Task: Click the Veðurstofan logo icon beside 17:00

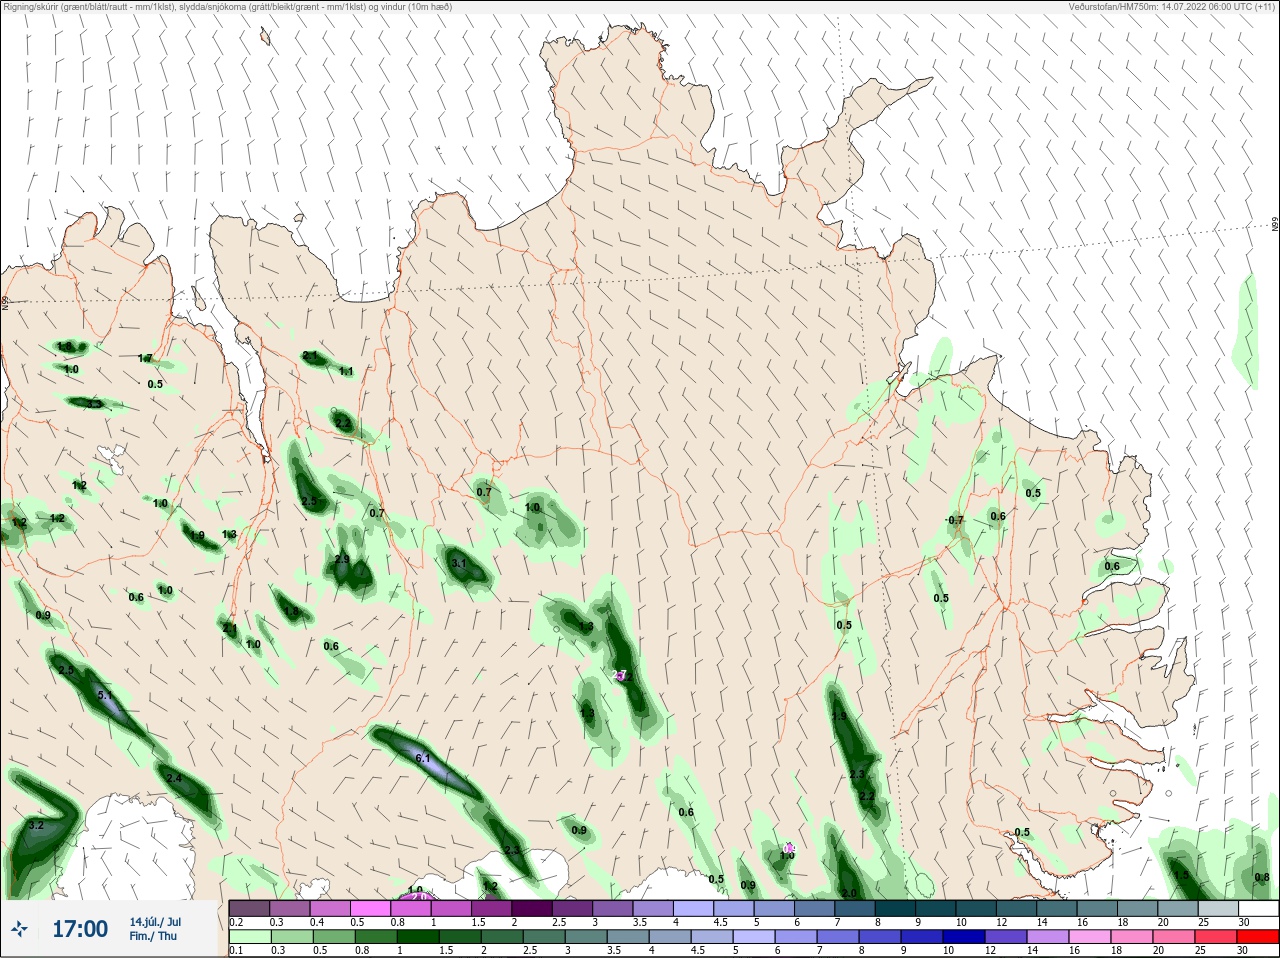Action: (x=20, y=930)
